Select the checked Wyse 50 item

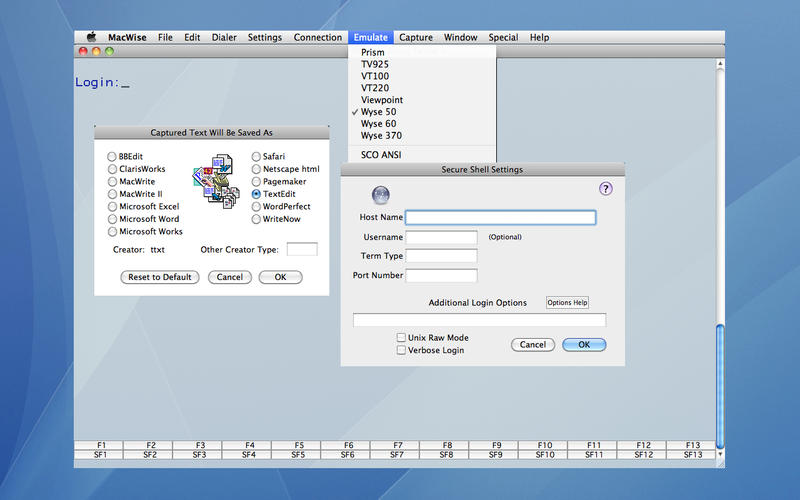422,112
